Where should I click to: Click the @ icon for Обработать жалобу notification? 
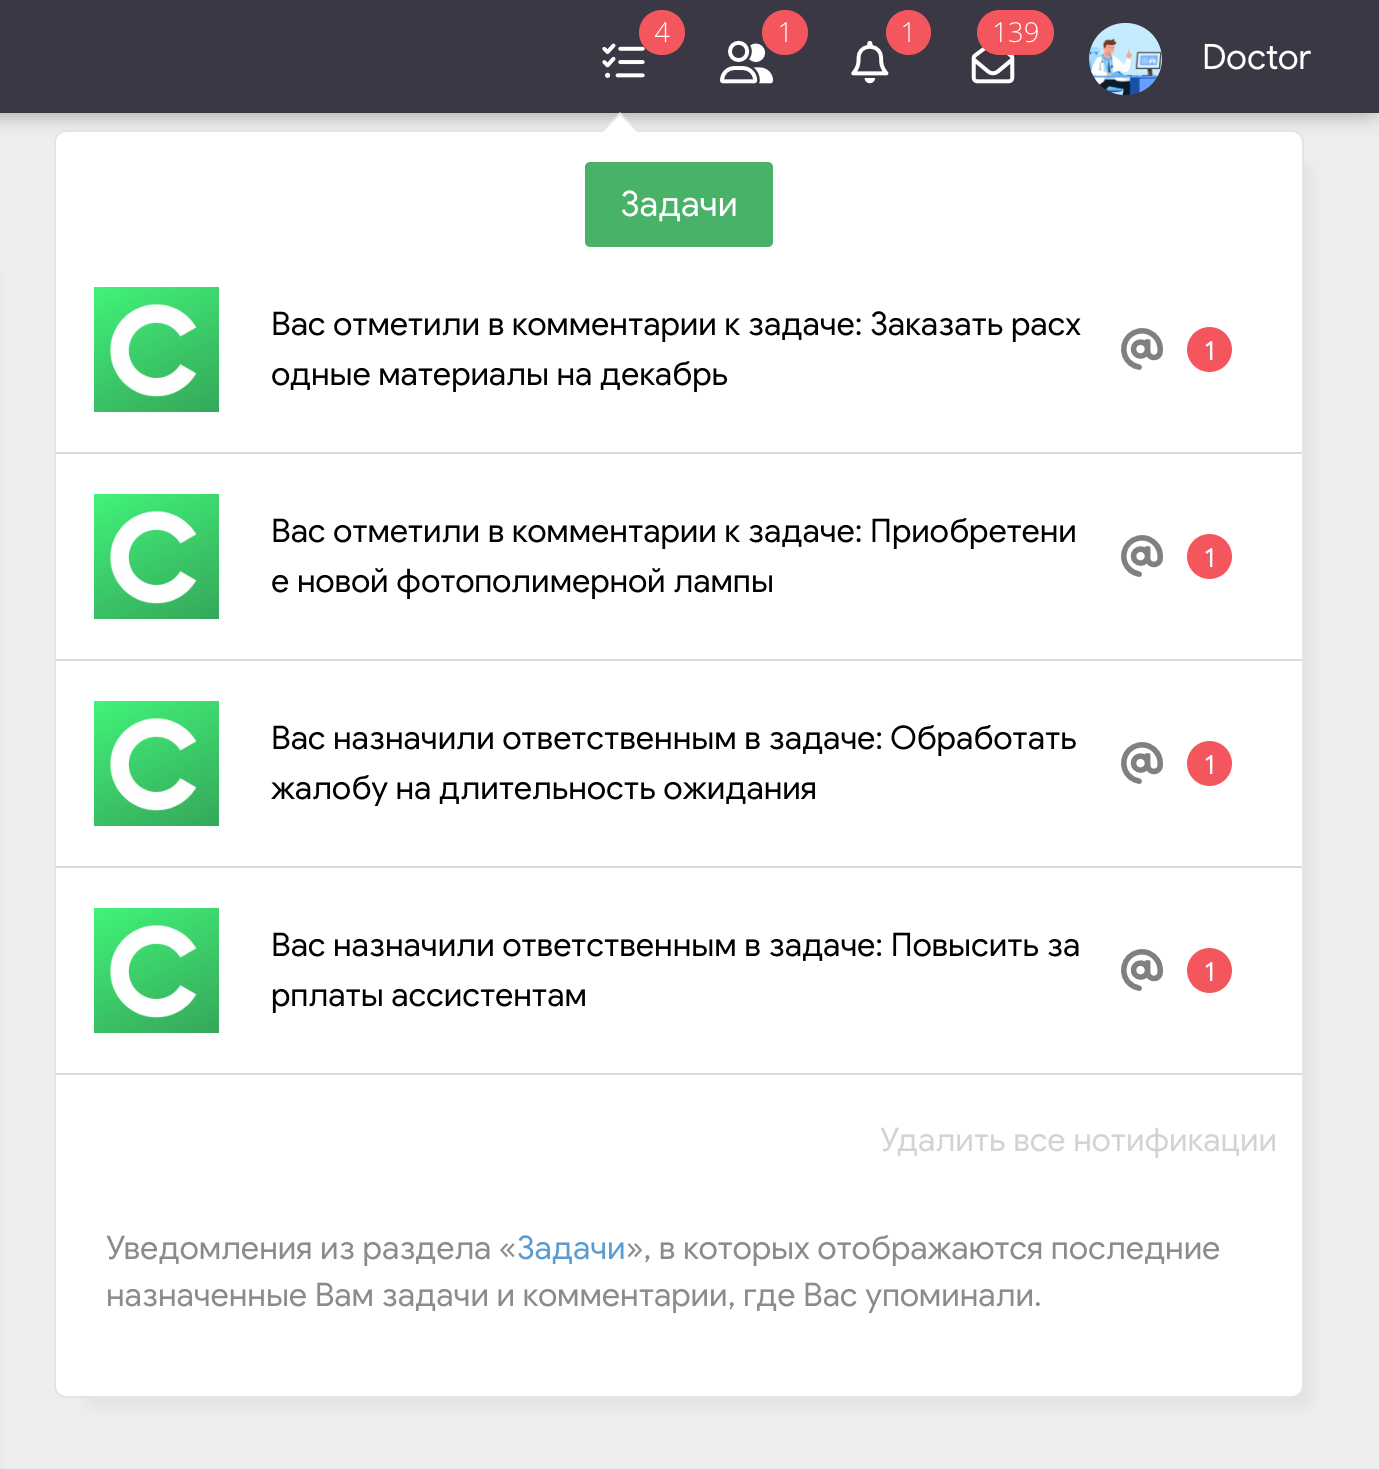(x=1142, y=763)
